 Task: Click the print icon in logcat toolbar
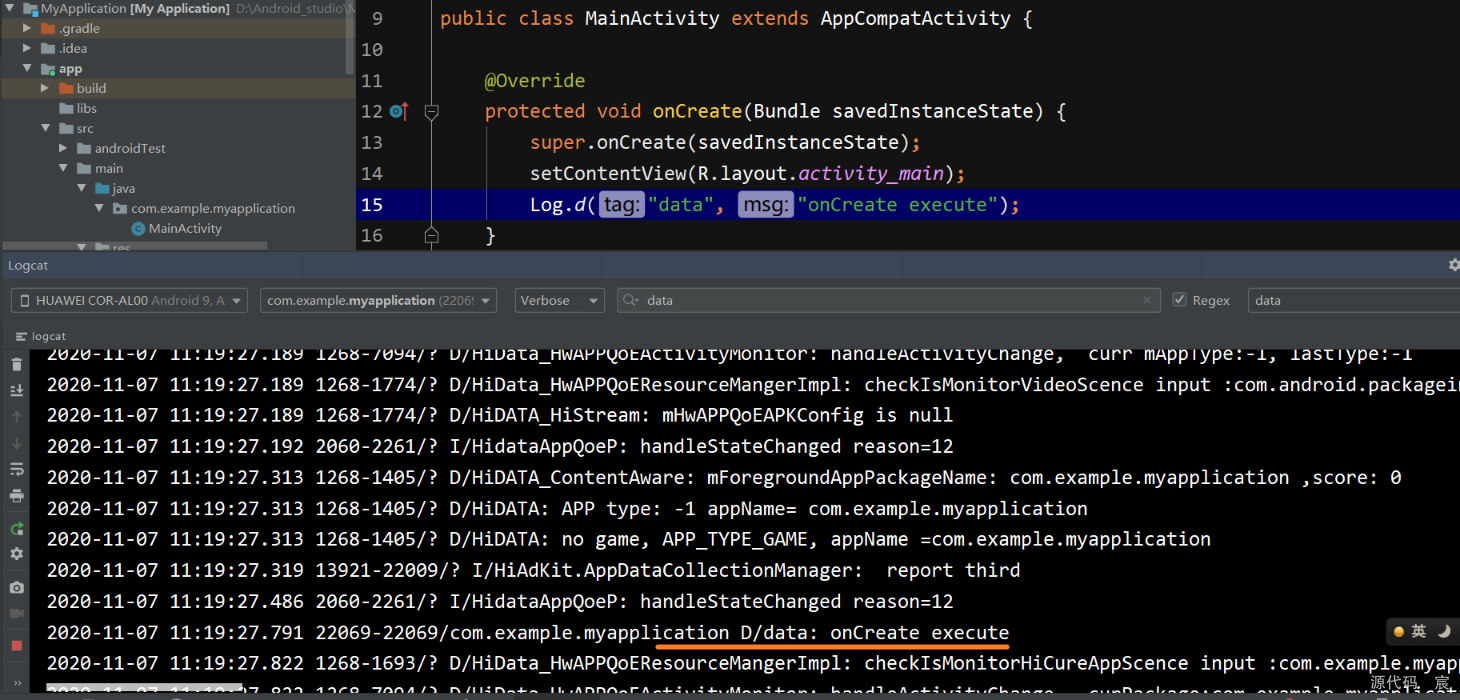[x=16, y=496]
